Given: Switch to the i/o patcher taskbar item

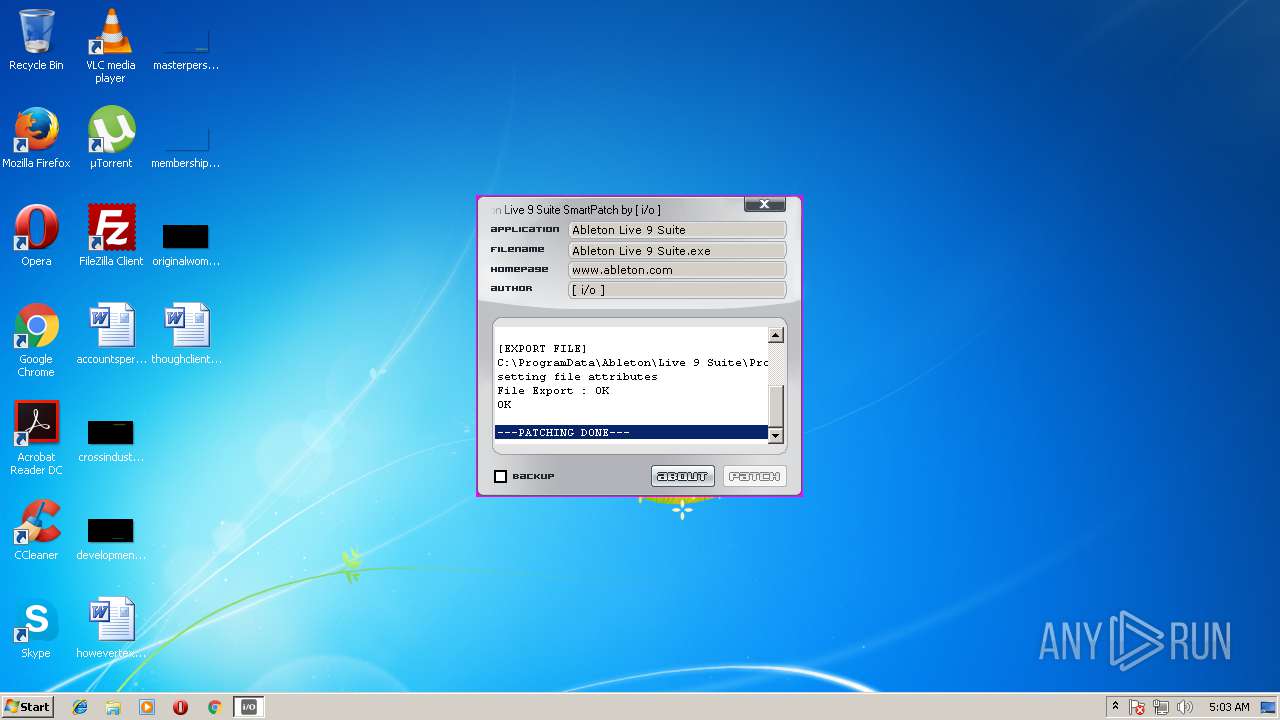Looking at the screenshot, I should pos(248,707).
